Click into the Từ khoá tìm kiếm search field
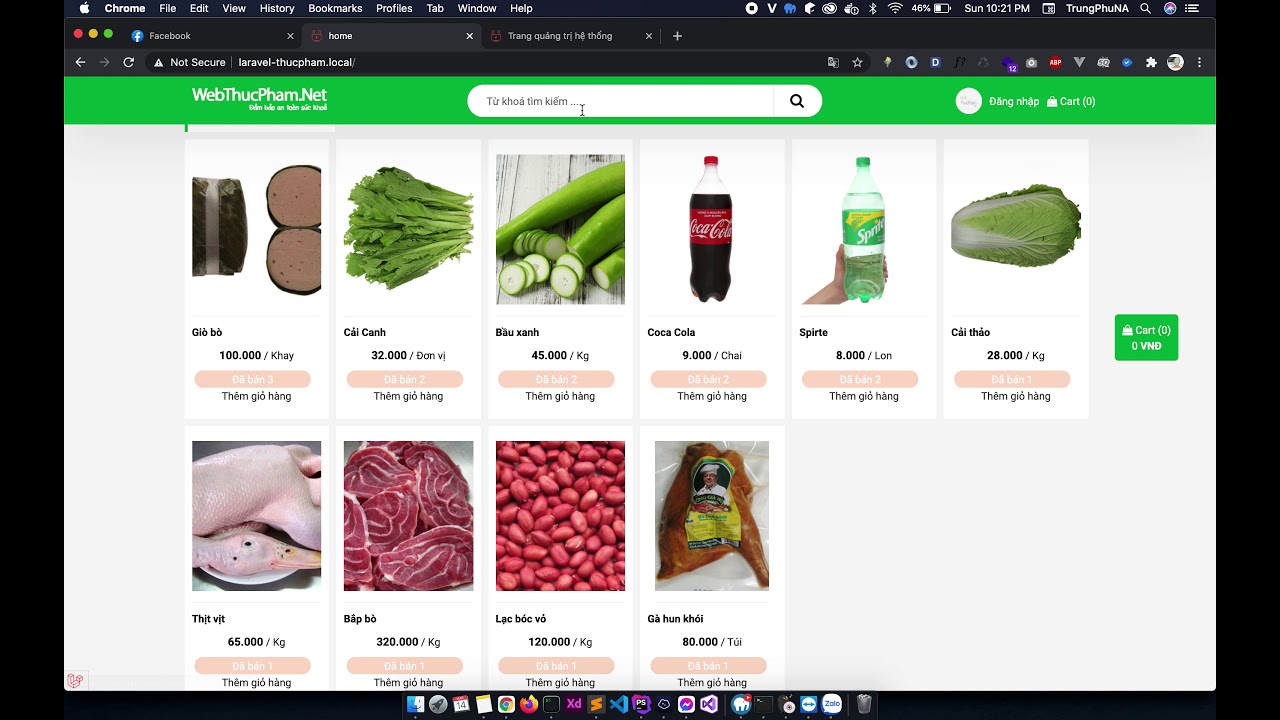Screen dimensions: 1280x720 point(620,101)
